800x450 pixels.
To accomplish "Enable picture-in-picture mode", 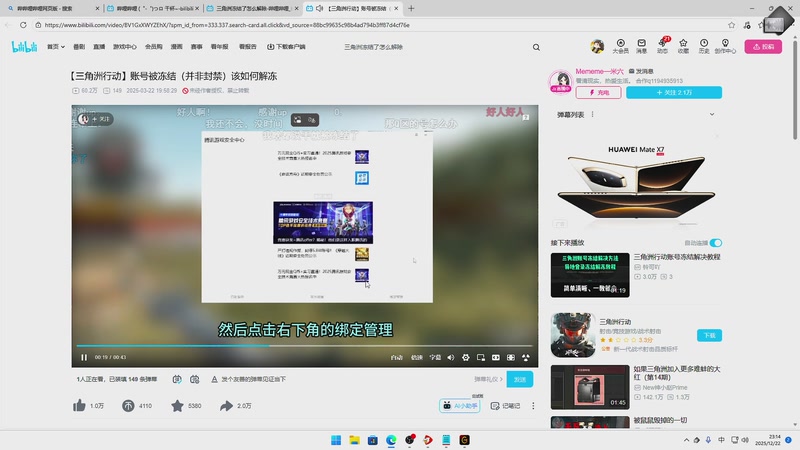I will (481, 357).
